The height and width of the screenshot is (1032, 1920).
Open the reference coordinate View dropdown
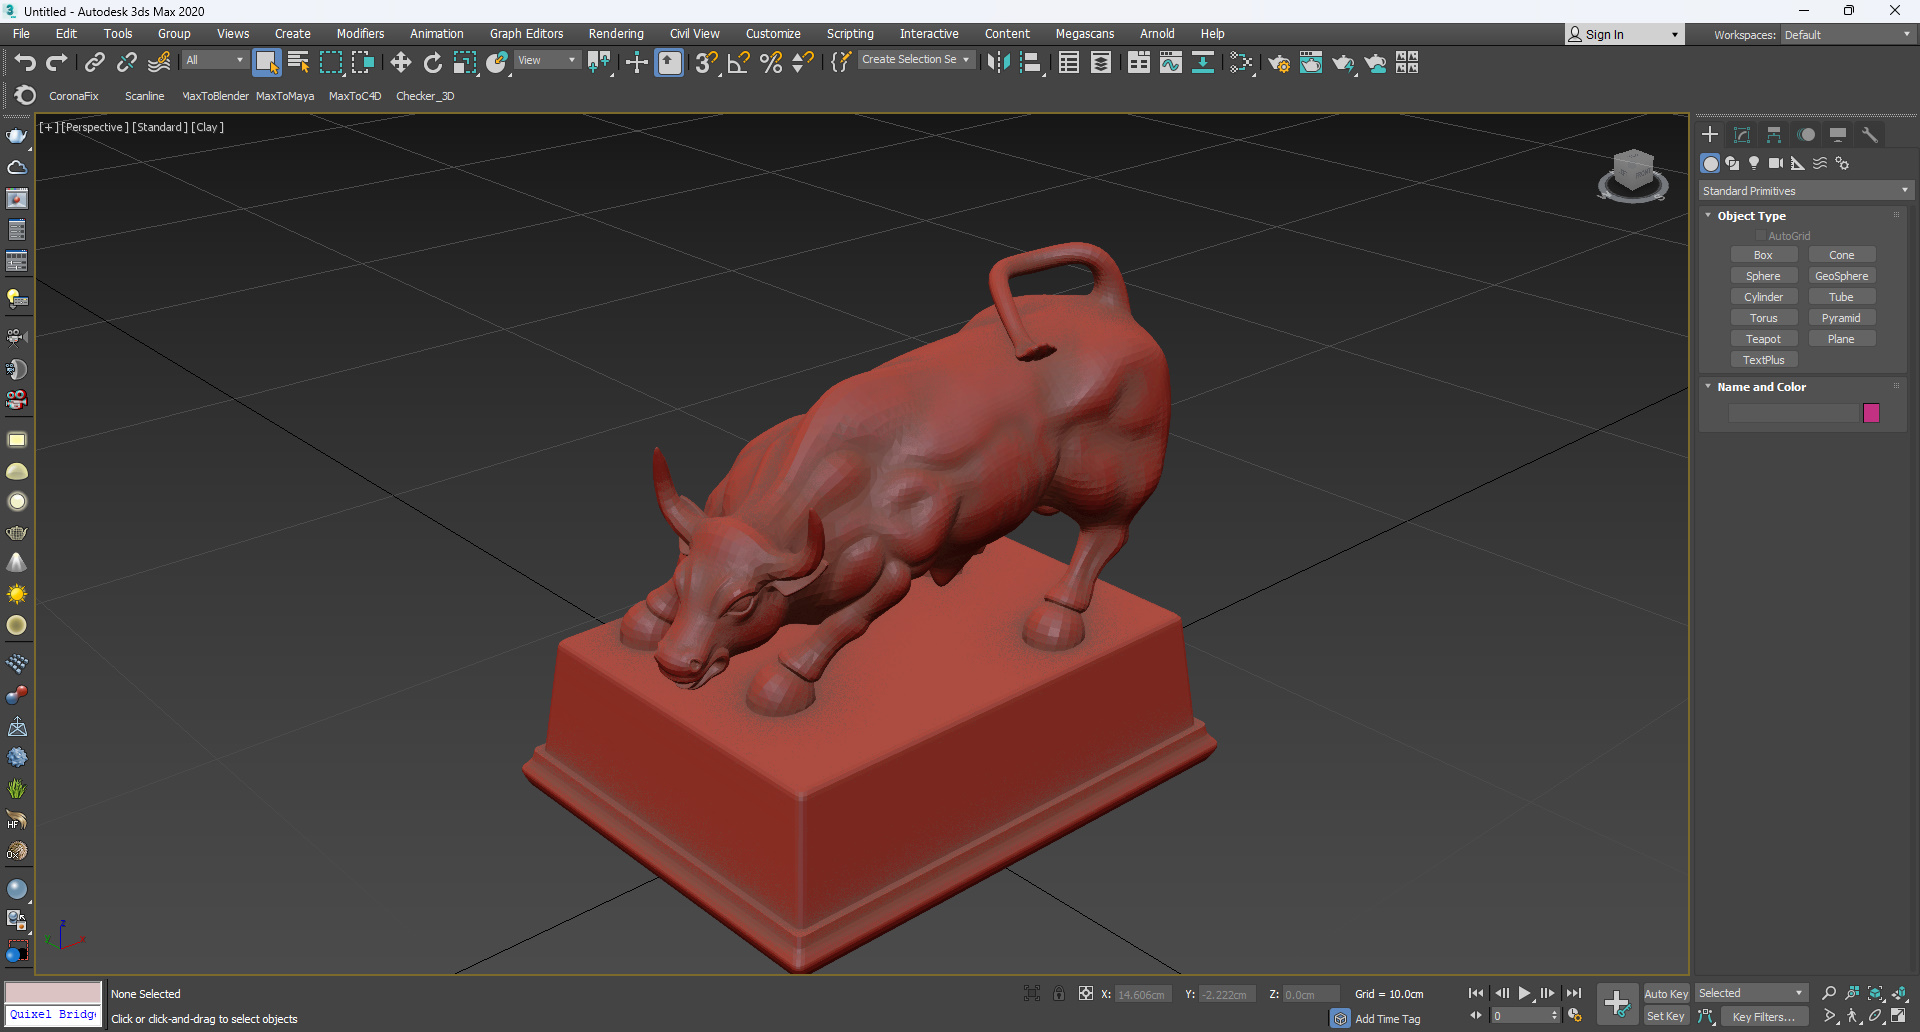[x=547, y=60]
